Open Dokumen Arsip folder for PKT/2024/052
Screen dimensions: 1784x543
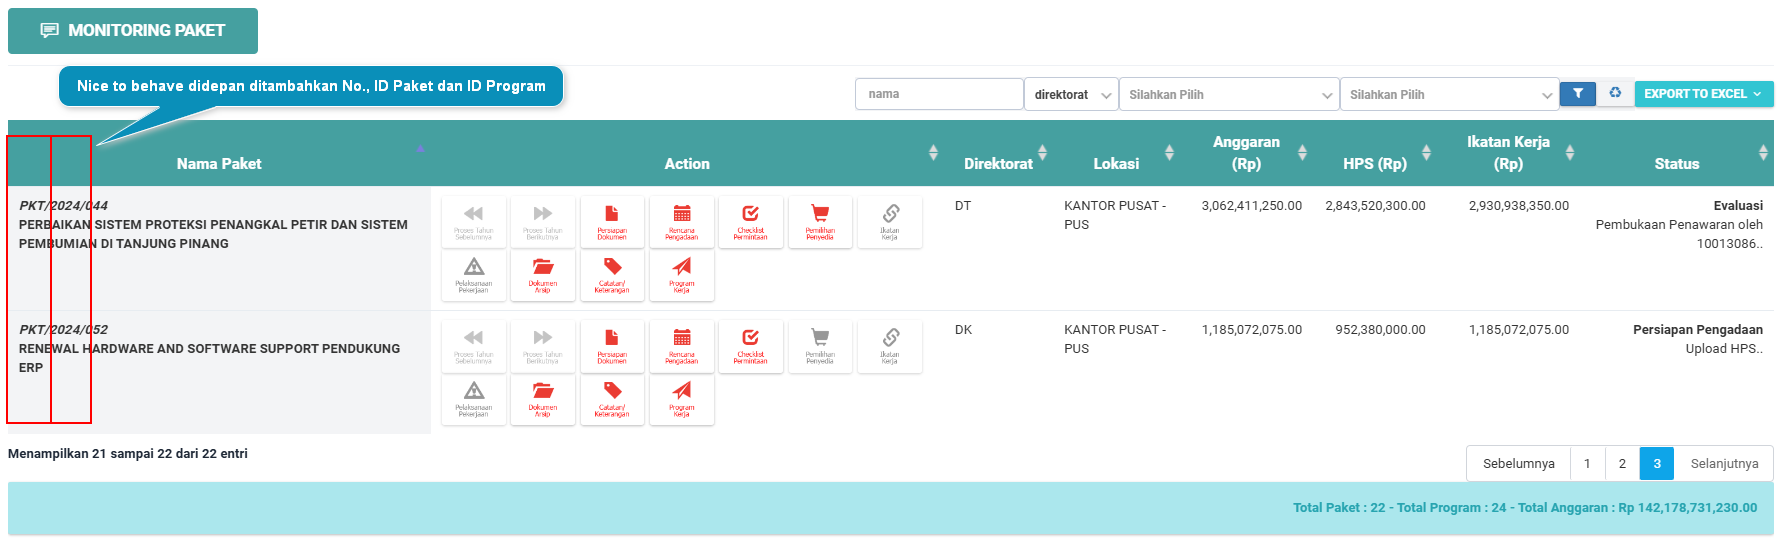[543, 398]
